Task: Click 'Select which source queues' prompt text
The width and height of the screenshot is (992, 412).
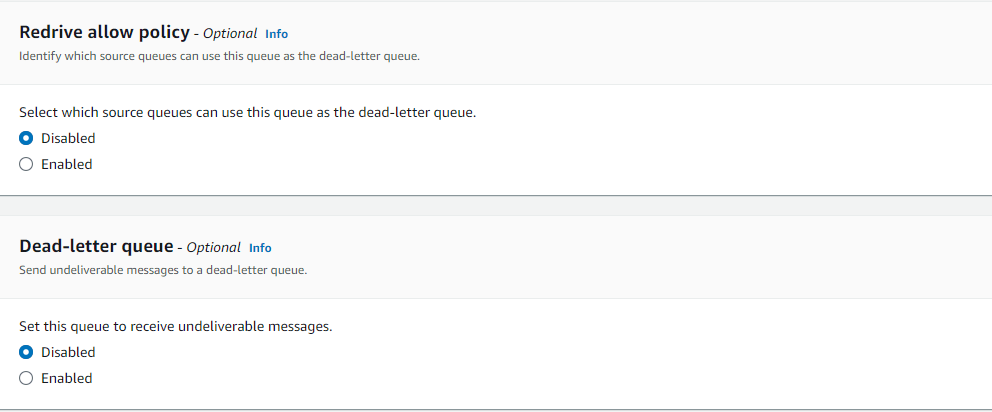Action: point(247,112)
